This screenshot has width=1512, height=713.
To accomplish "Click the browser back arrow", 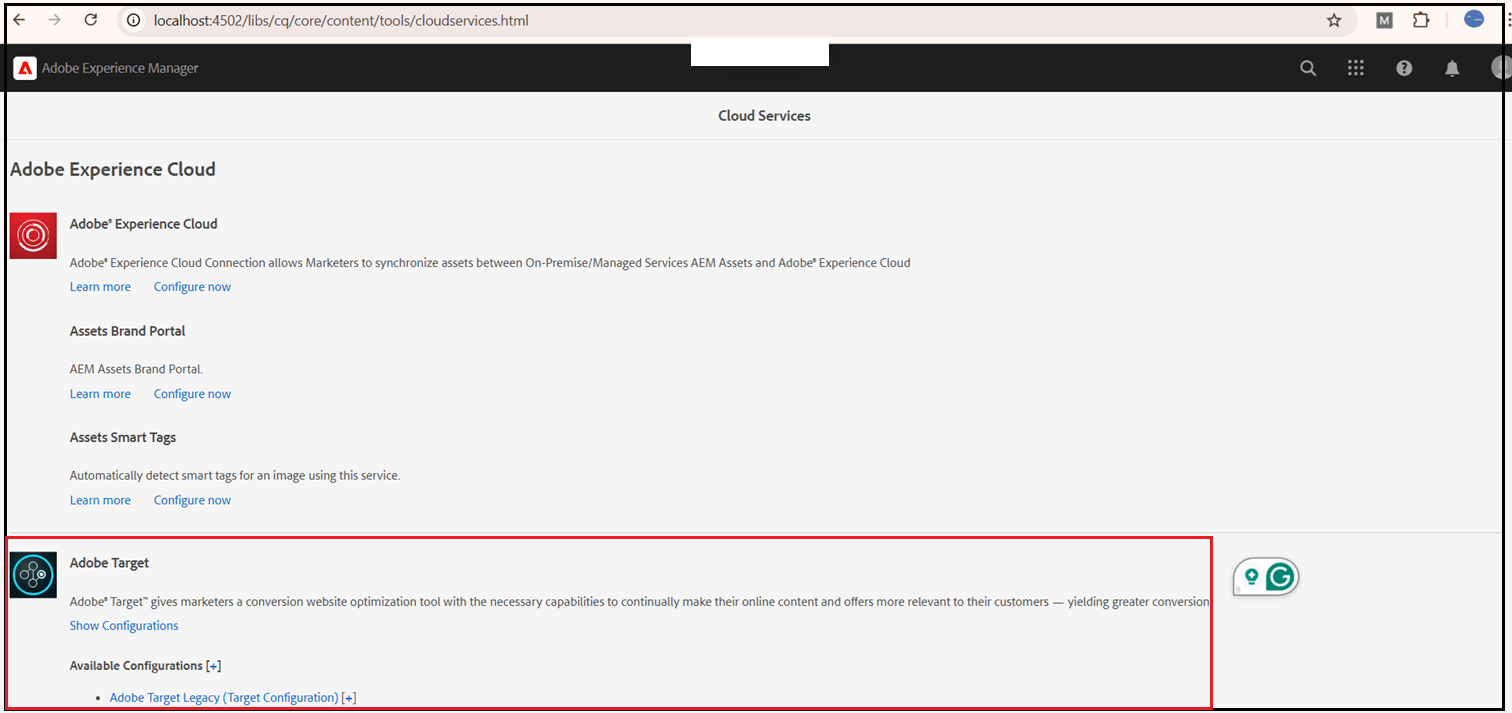I will click(x=19, y=20).
